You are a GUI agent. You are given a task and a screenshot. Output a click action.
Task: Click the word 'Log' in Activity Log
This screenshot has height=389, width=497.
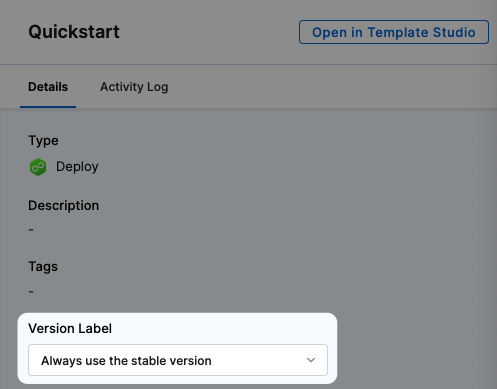coord(158,87)
